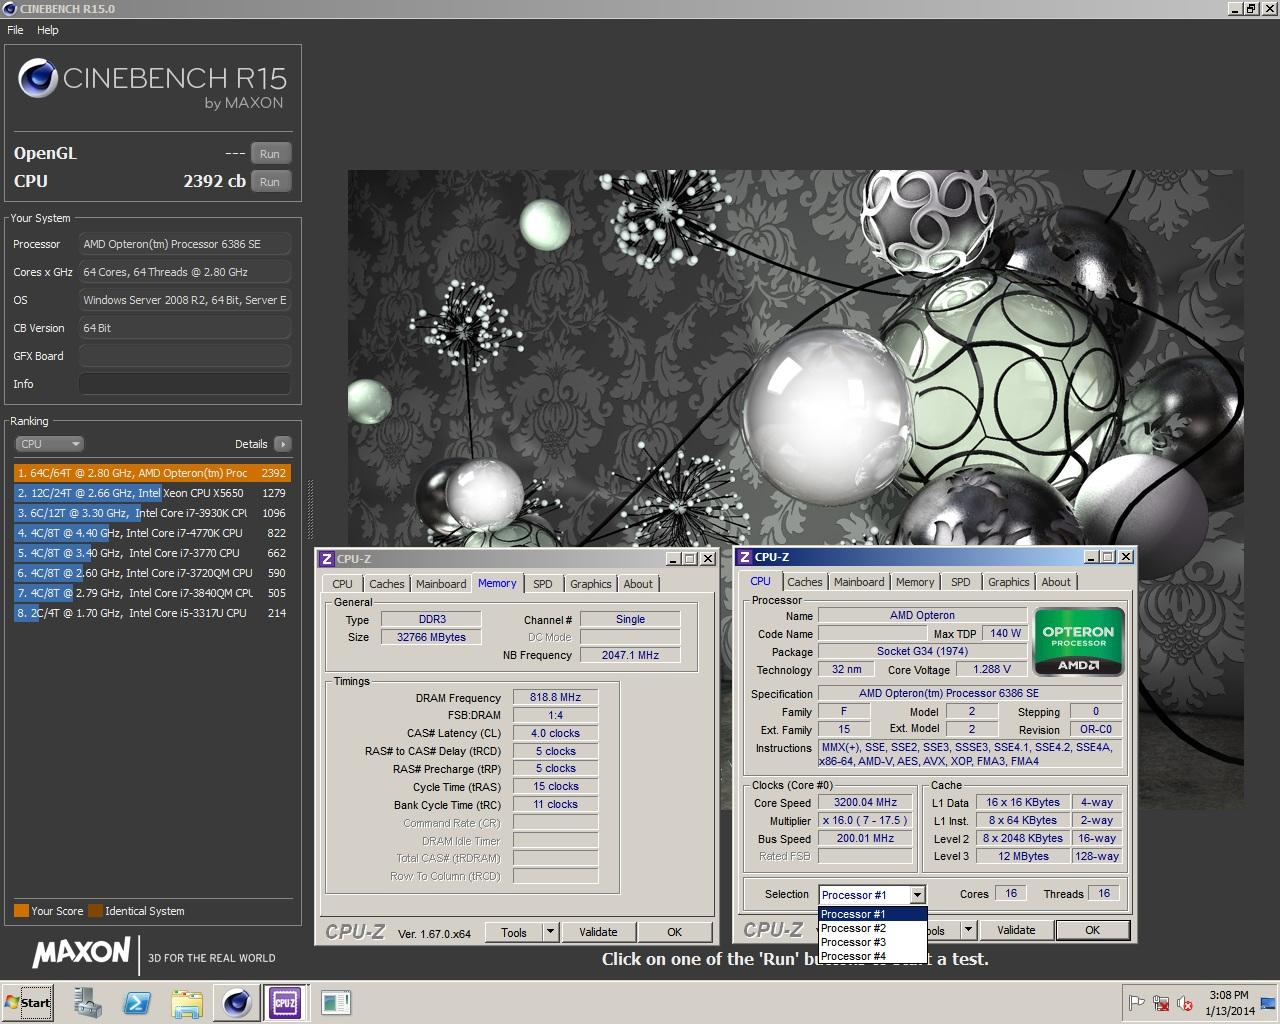Click the empty Info text field
1280x1024 pixels.
pyautogui.click(x=185, y=384)
